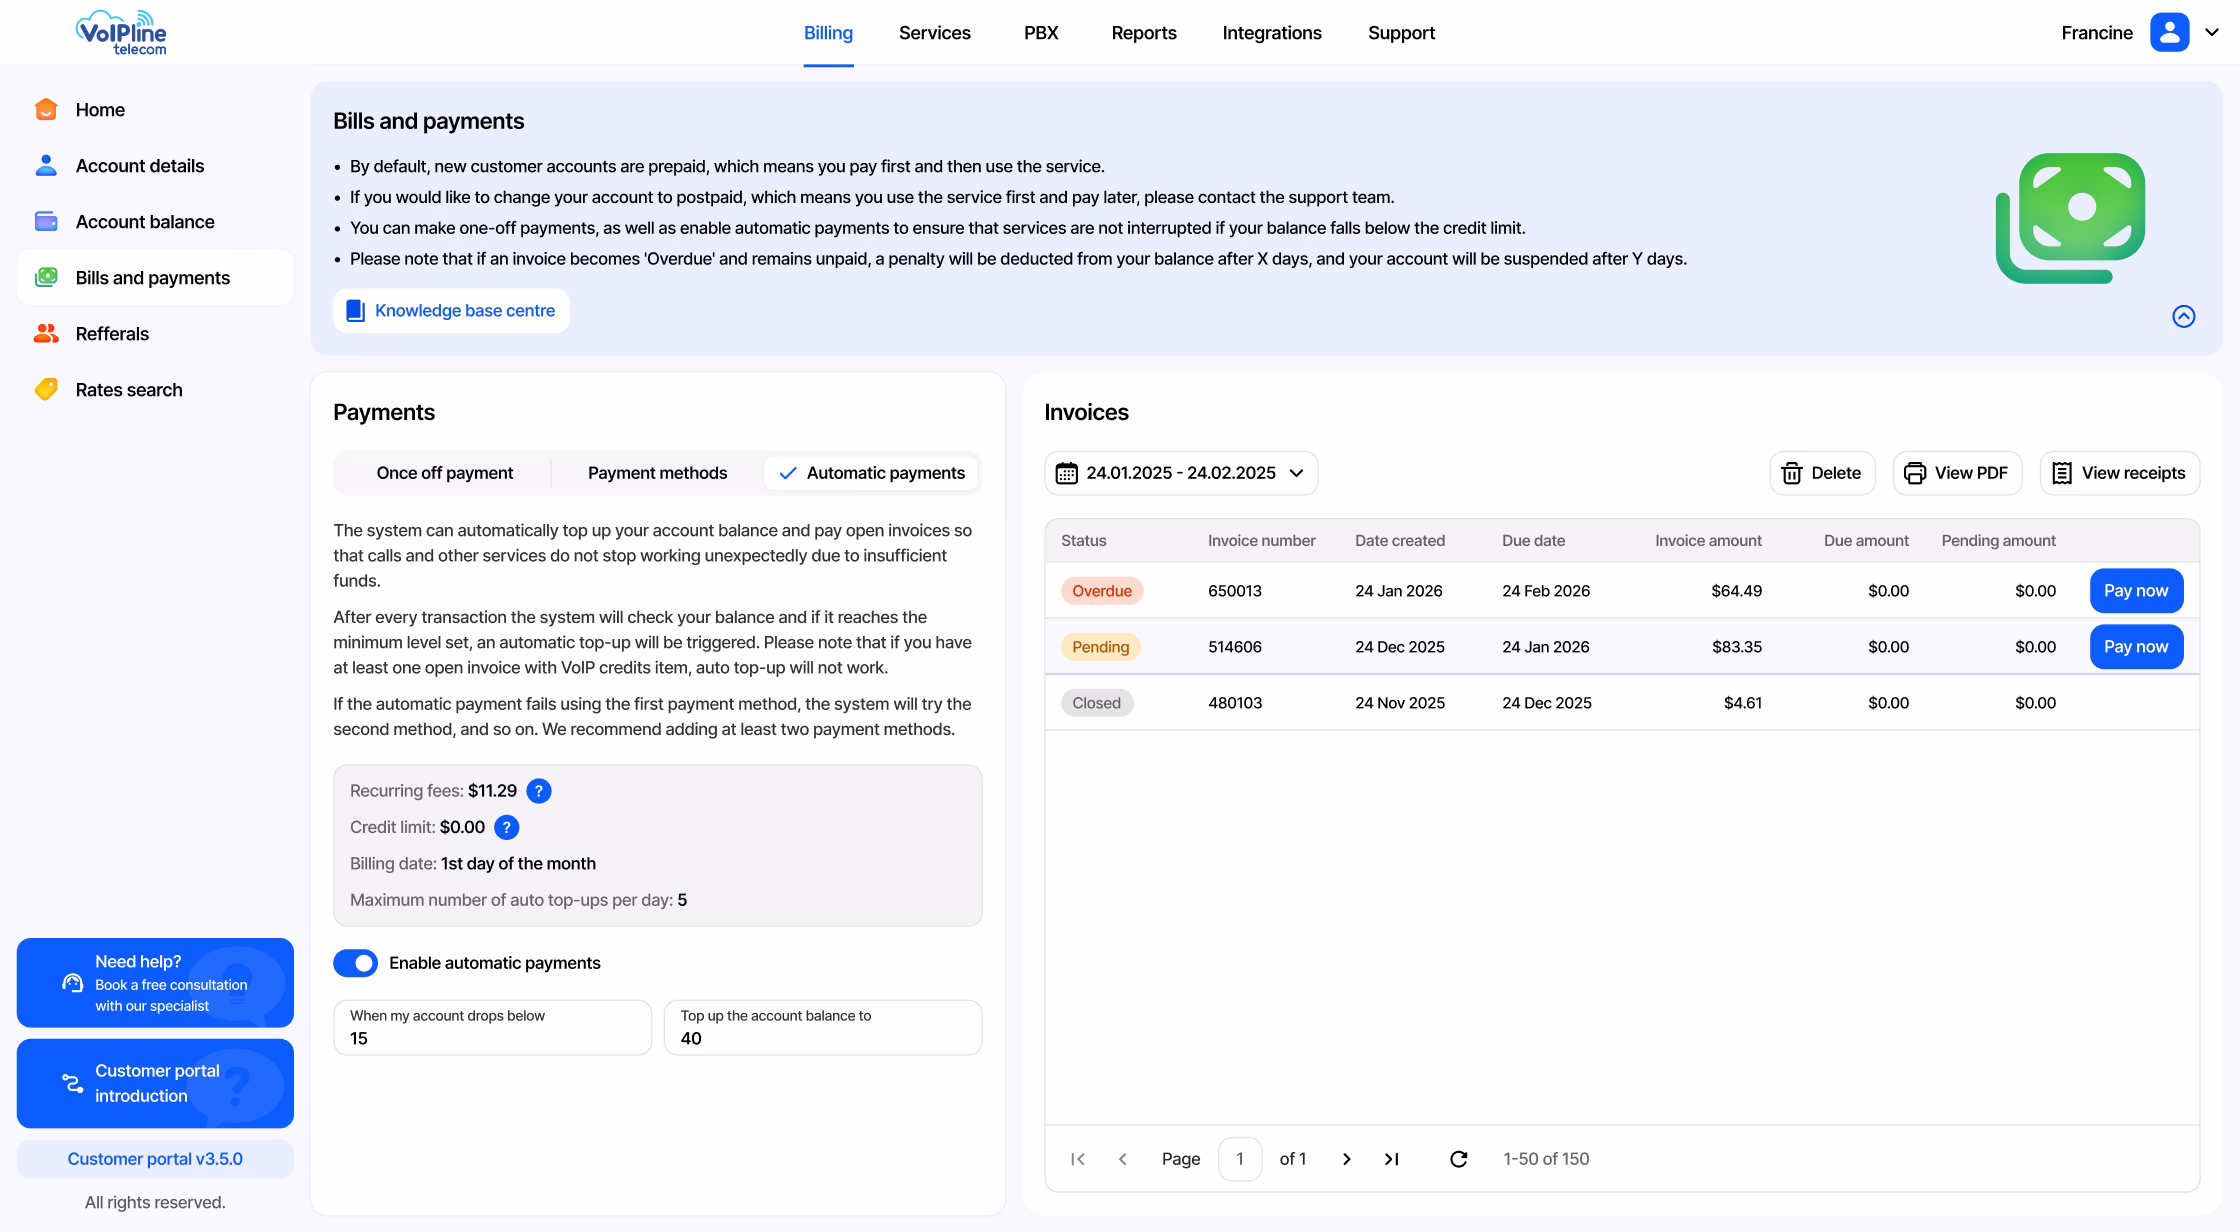Open the invoice date range dropdown
This screenshot has height=1232, width=2240.
pyautogui.click(x=1181, y=473)
